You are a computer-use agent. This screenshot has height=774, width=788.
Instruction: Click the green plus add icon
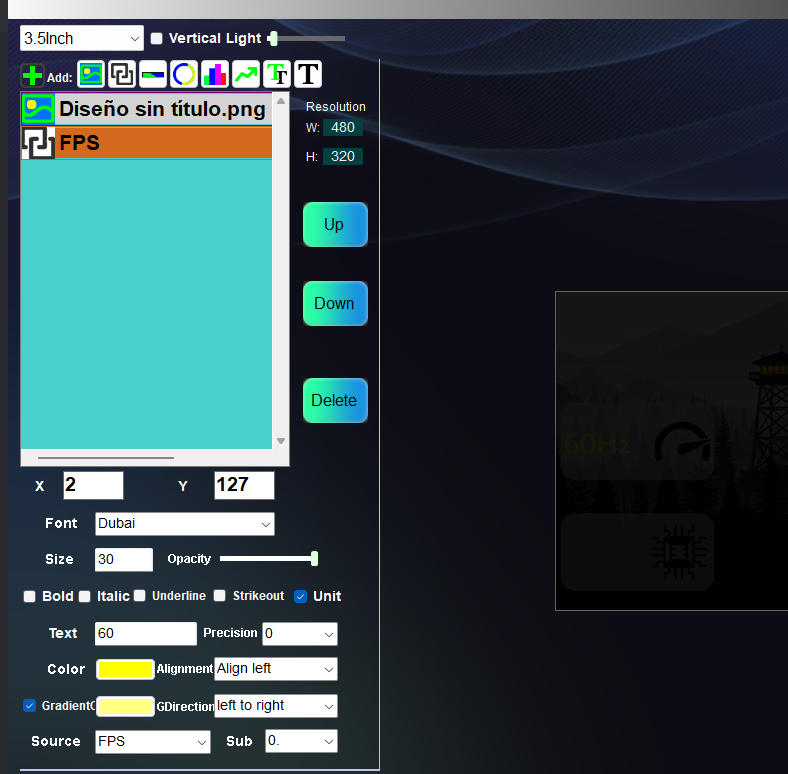point(33,75)
